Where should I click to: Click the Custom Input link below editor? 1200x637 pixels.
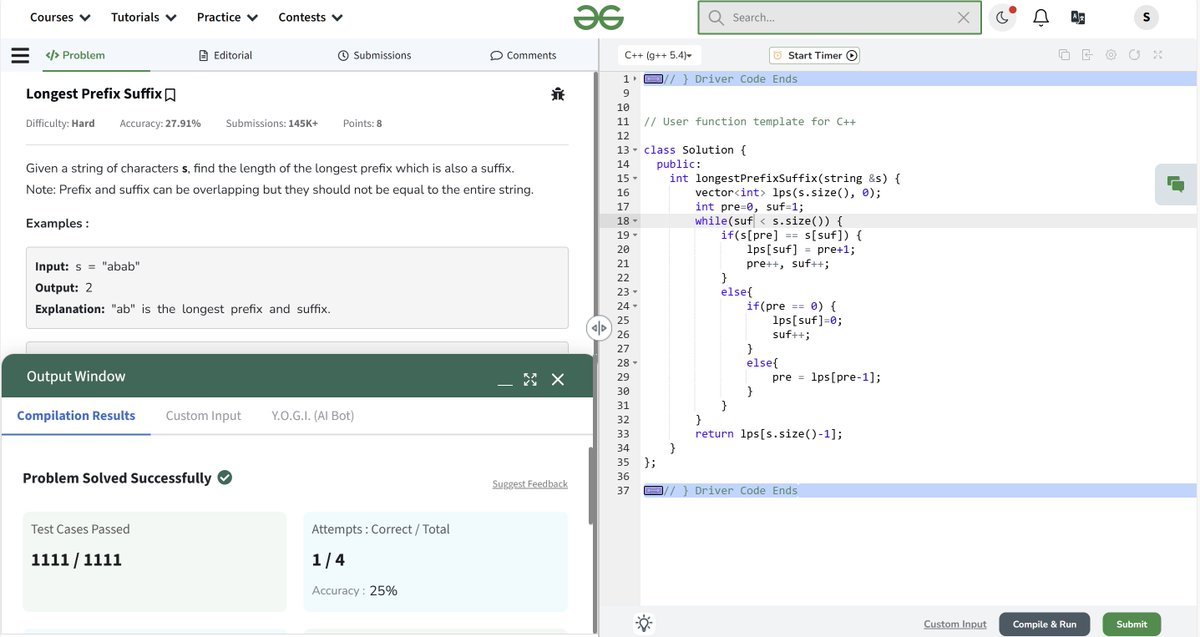click(x=955, y=624)
